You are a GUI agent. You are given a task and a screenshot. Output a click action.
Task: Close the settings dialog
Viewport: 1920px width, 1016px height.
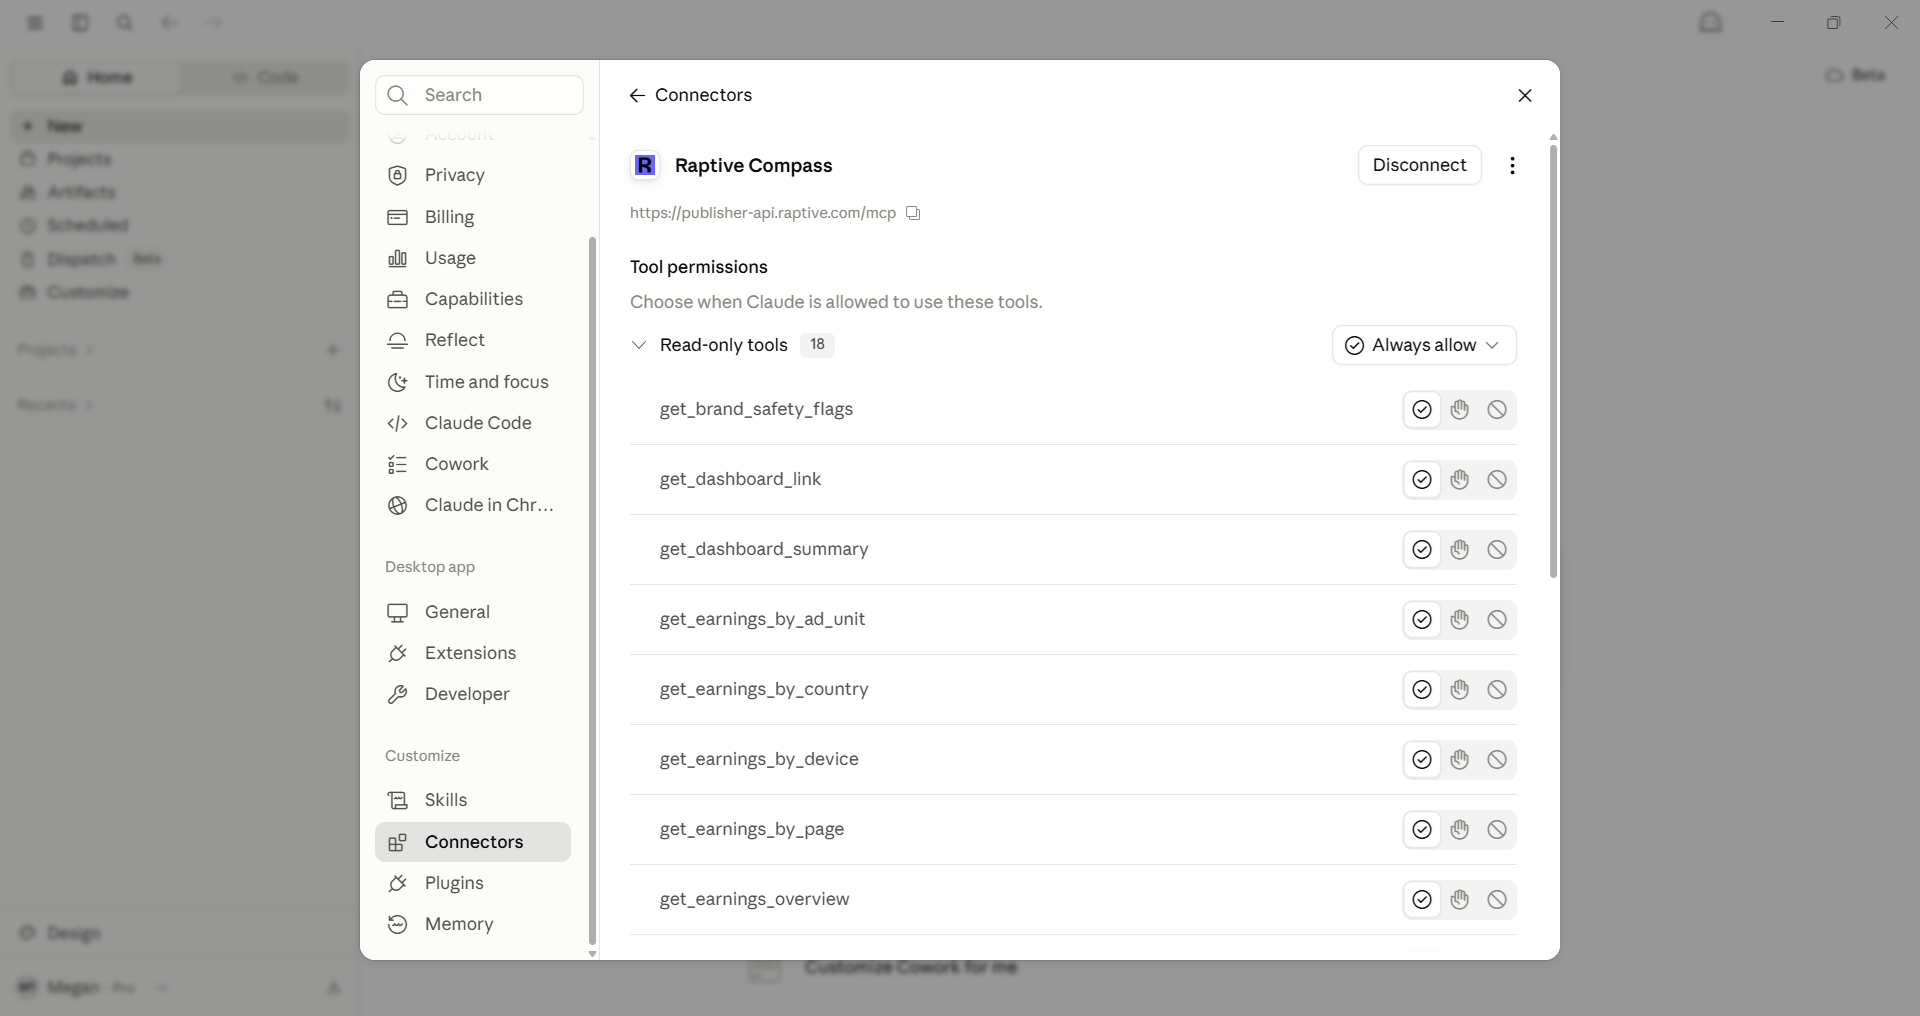[x=1524, y=95]
